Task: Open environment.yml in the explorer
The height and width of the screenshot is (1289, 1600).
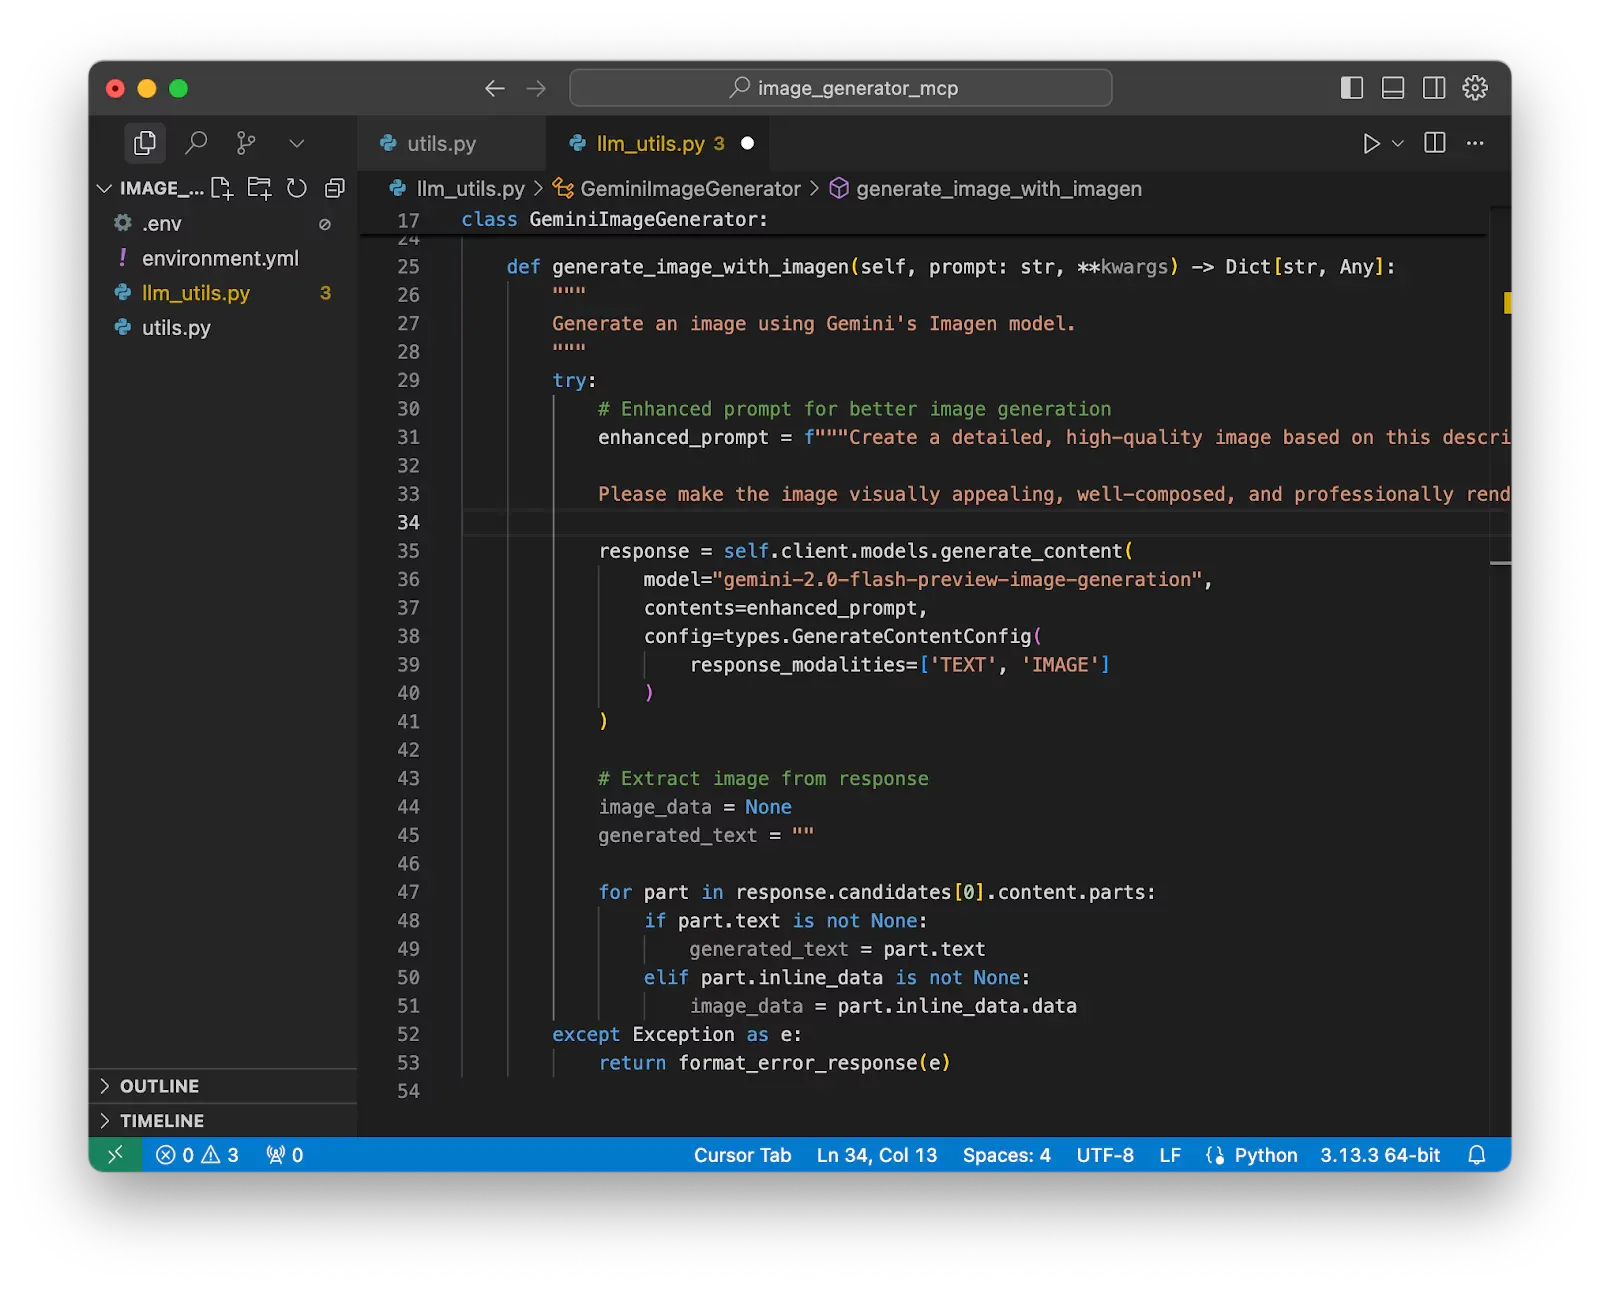Action: click(223, 258)
